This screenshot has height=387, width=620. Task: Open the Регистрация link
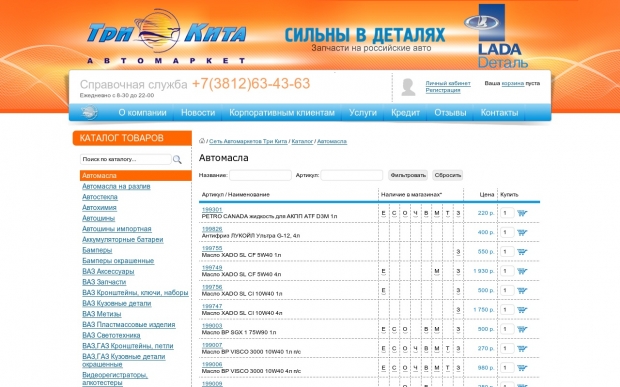(x=443, y=90)
